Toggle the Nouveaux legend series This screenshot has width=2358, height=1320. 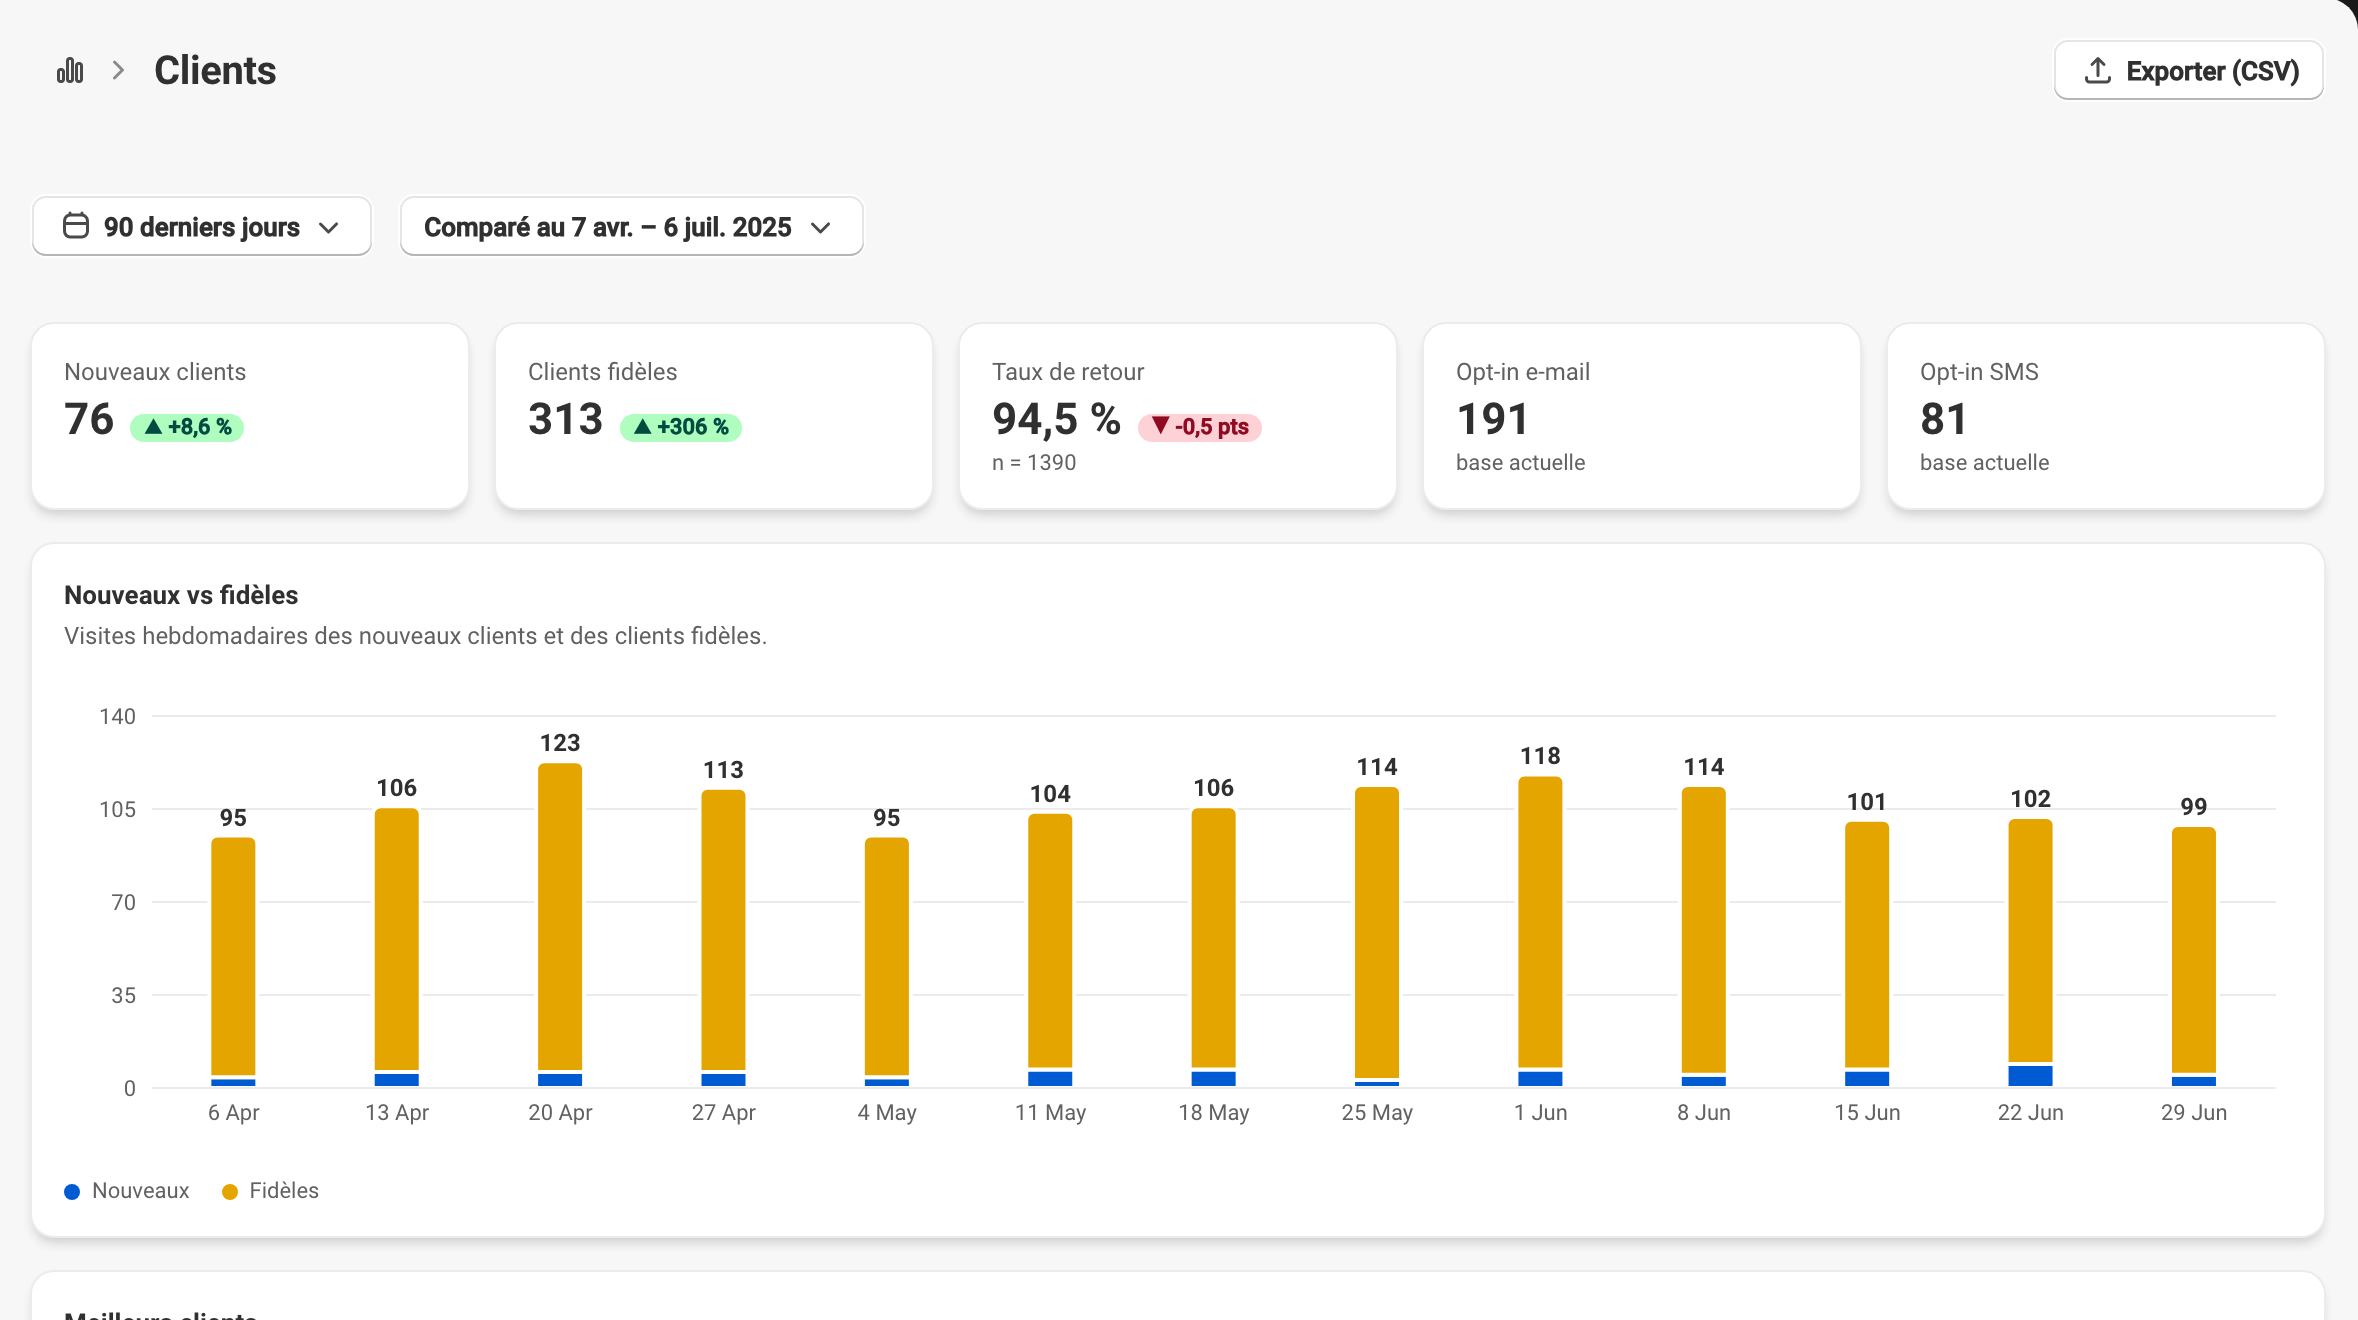pos(127,1191)
